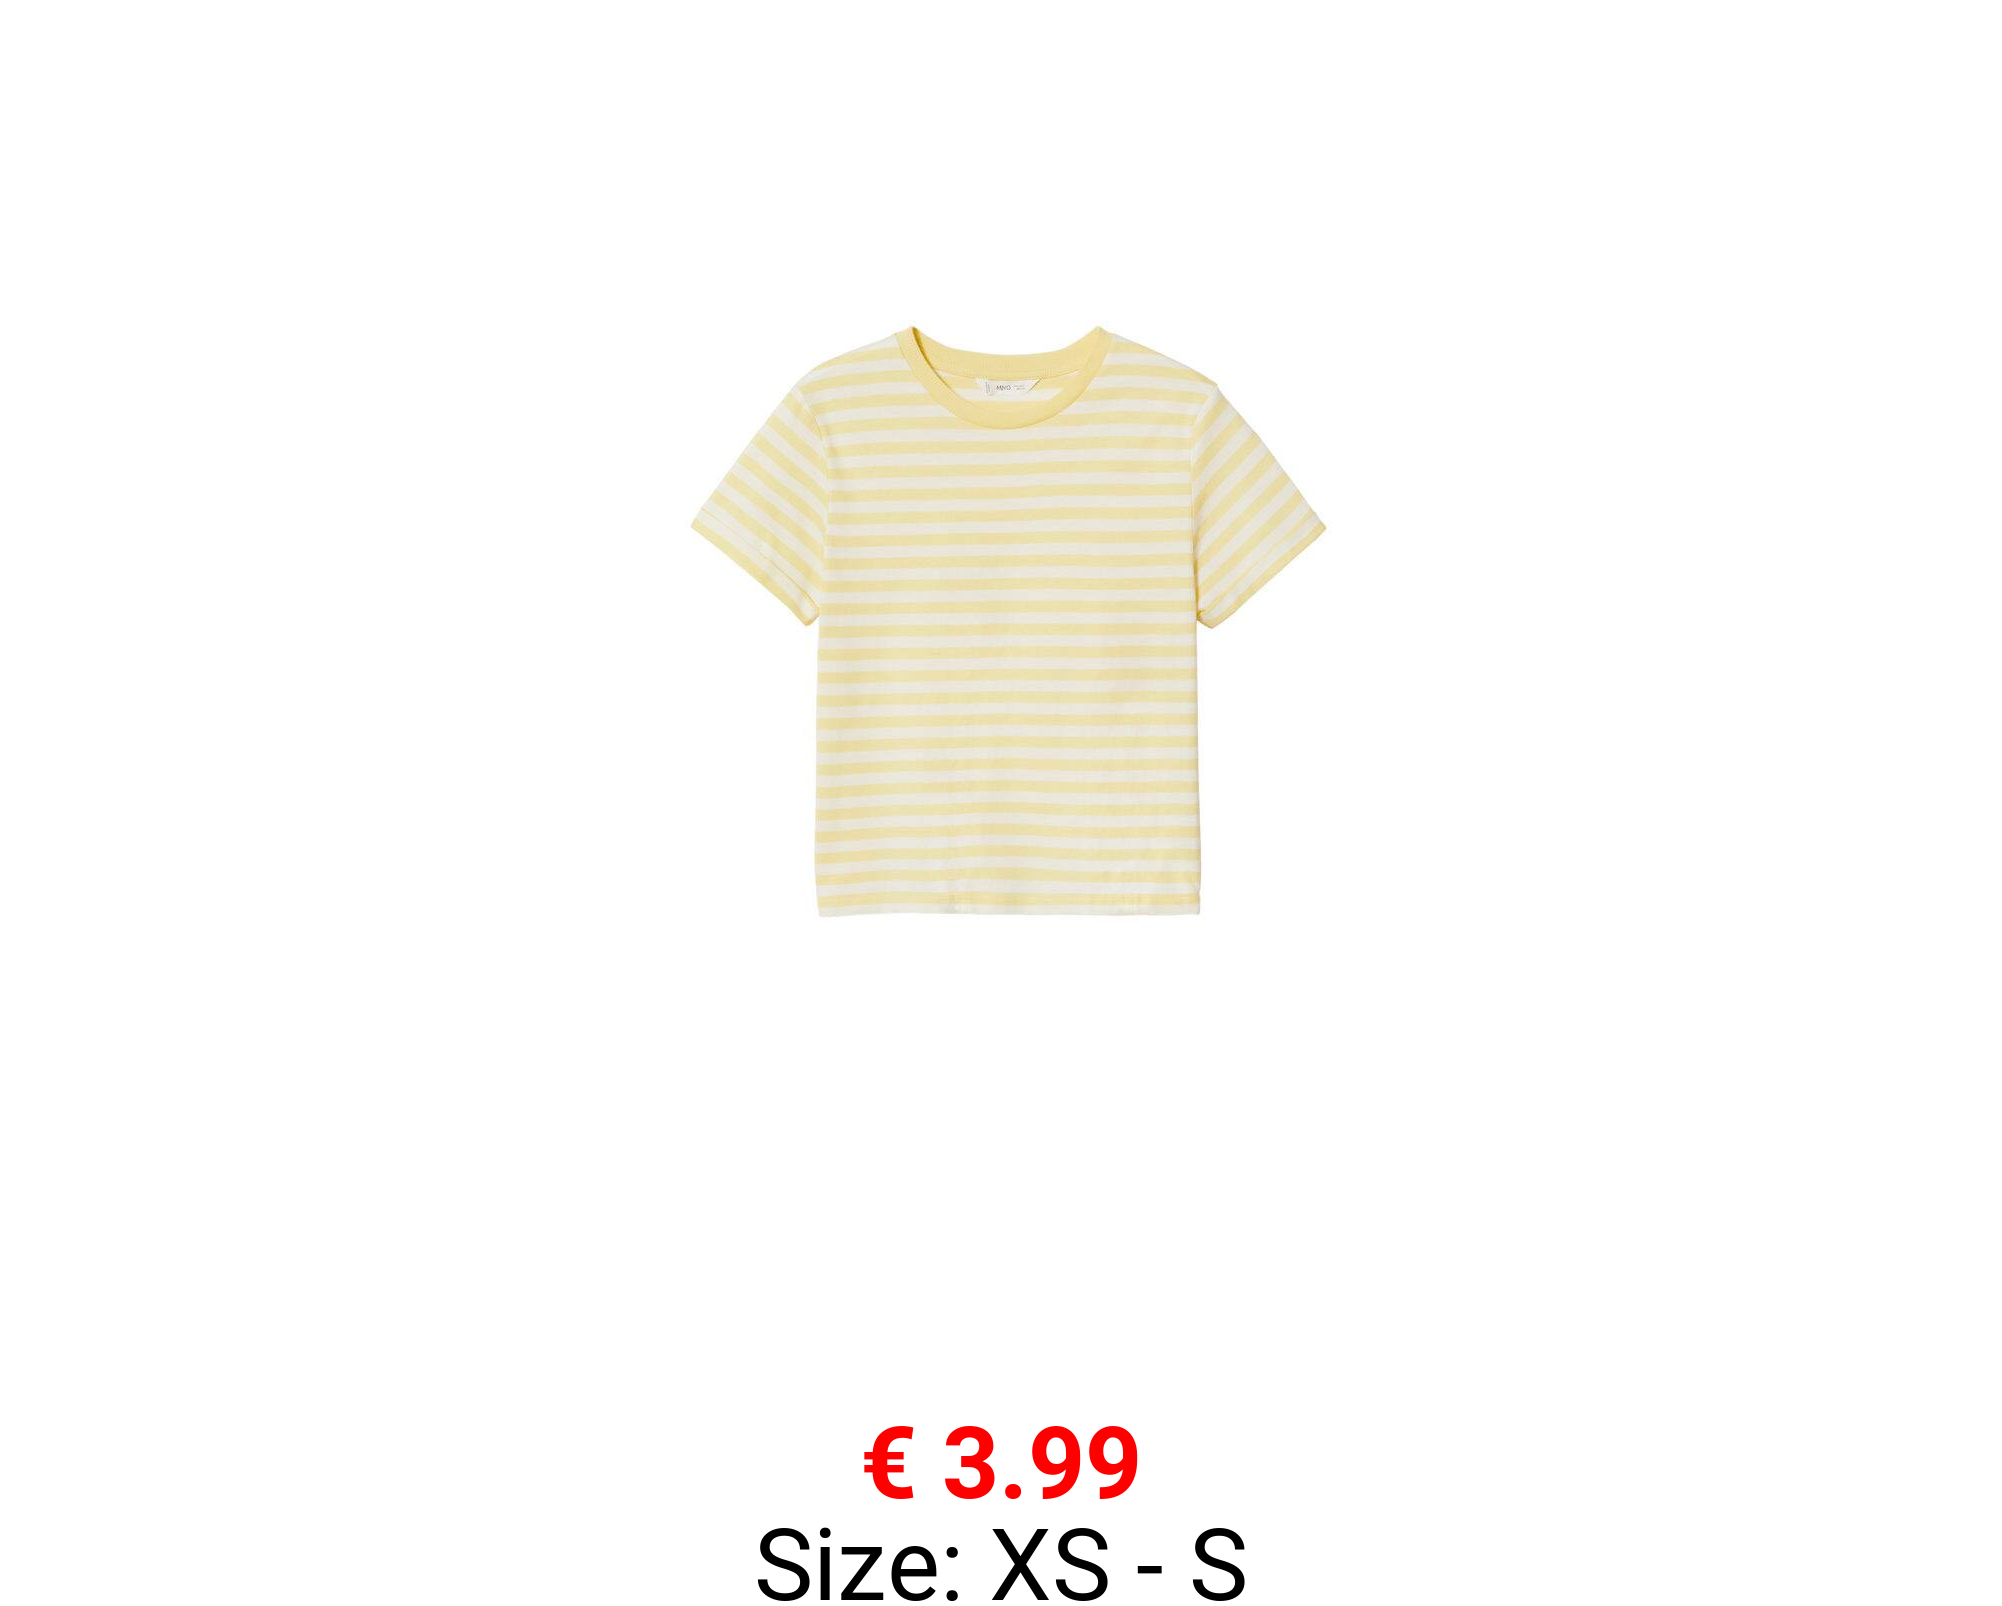Click the red € 3.99 price

tap(1001, 1464)
